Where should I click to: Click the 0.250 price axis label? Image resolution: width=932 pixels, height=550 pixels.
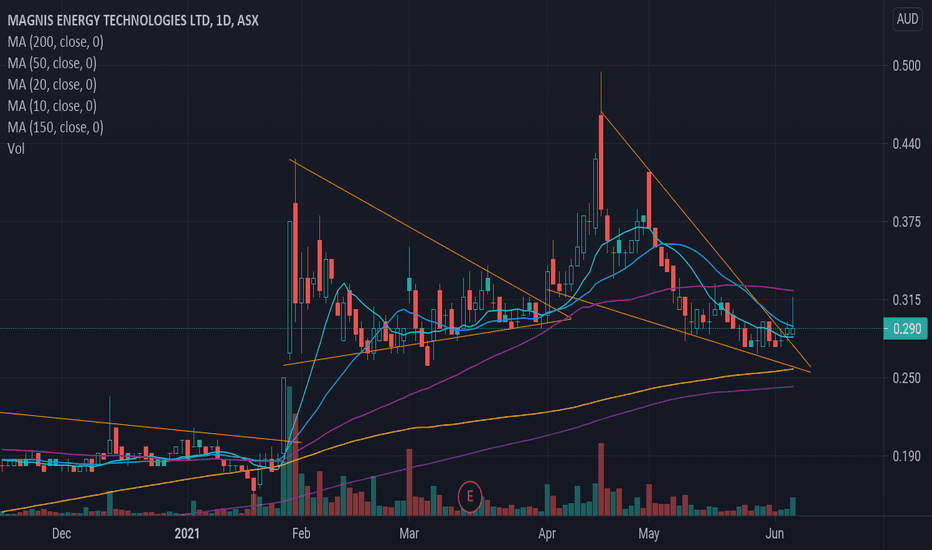pos(906,378)
